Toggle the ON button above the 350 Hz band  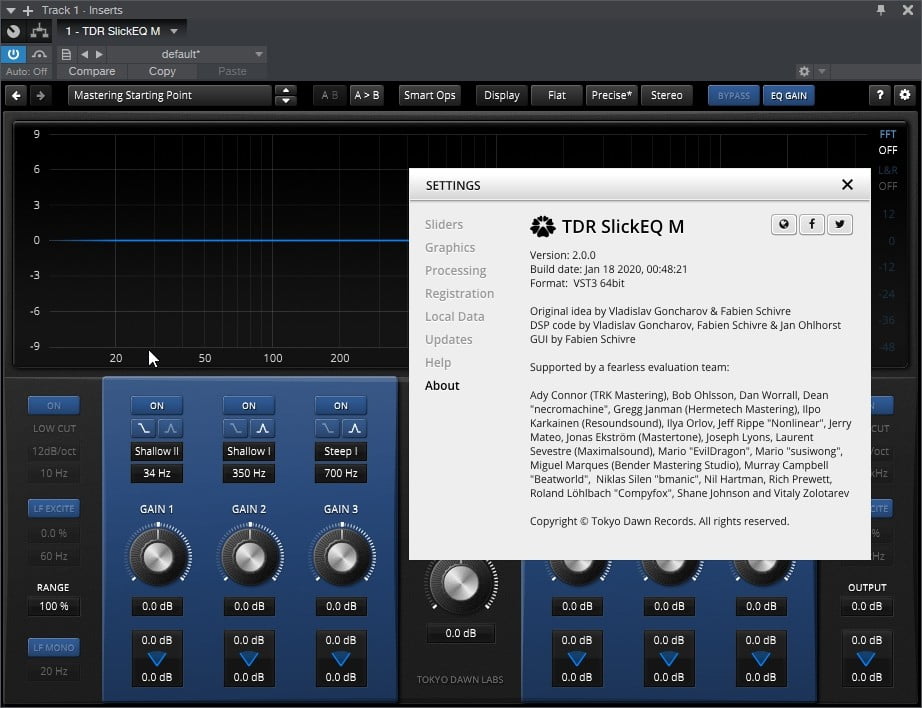pyautogui.click(x=249, y=406)
